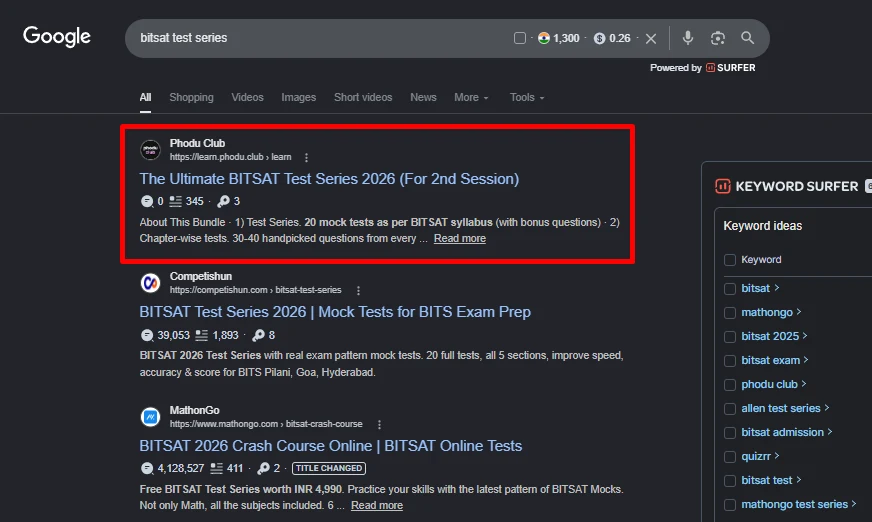
Task: Tick the checkbox for mathongo test series
Action: point(730,505)
